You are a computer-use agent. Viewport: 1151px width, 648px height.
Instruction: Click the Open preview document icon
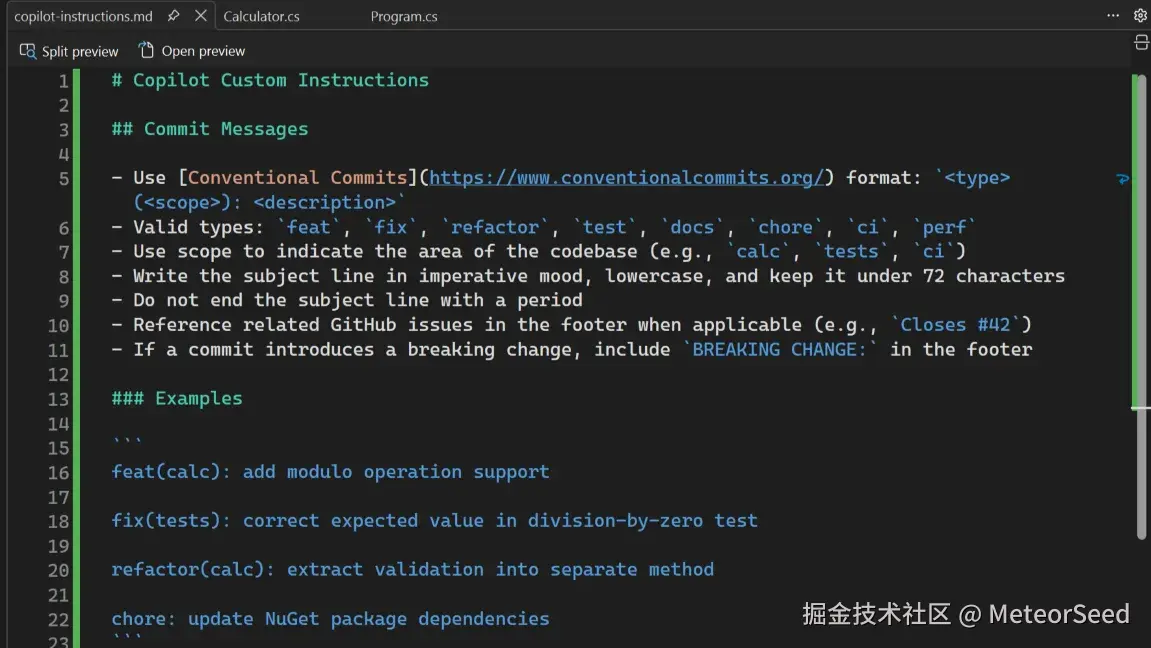(146, 50)
